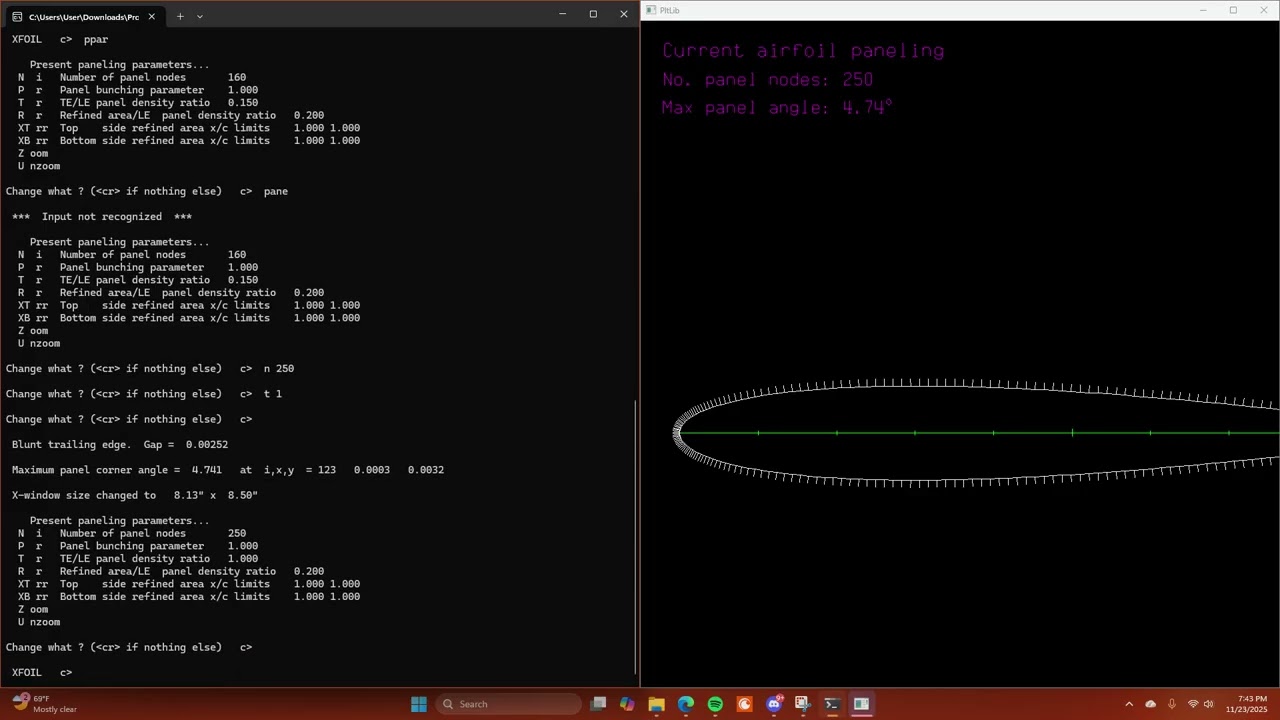This screenshot has height=720, width=1280.
Task: Close the PltLib window
Action: click(x=1264, y=10)
